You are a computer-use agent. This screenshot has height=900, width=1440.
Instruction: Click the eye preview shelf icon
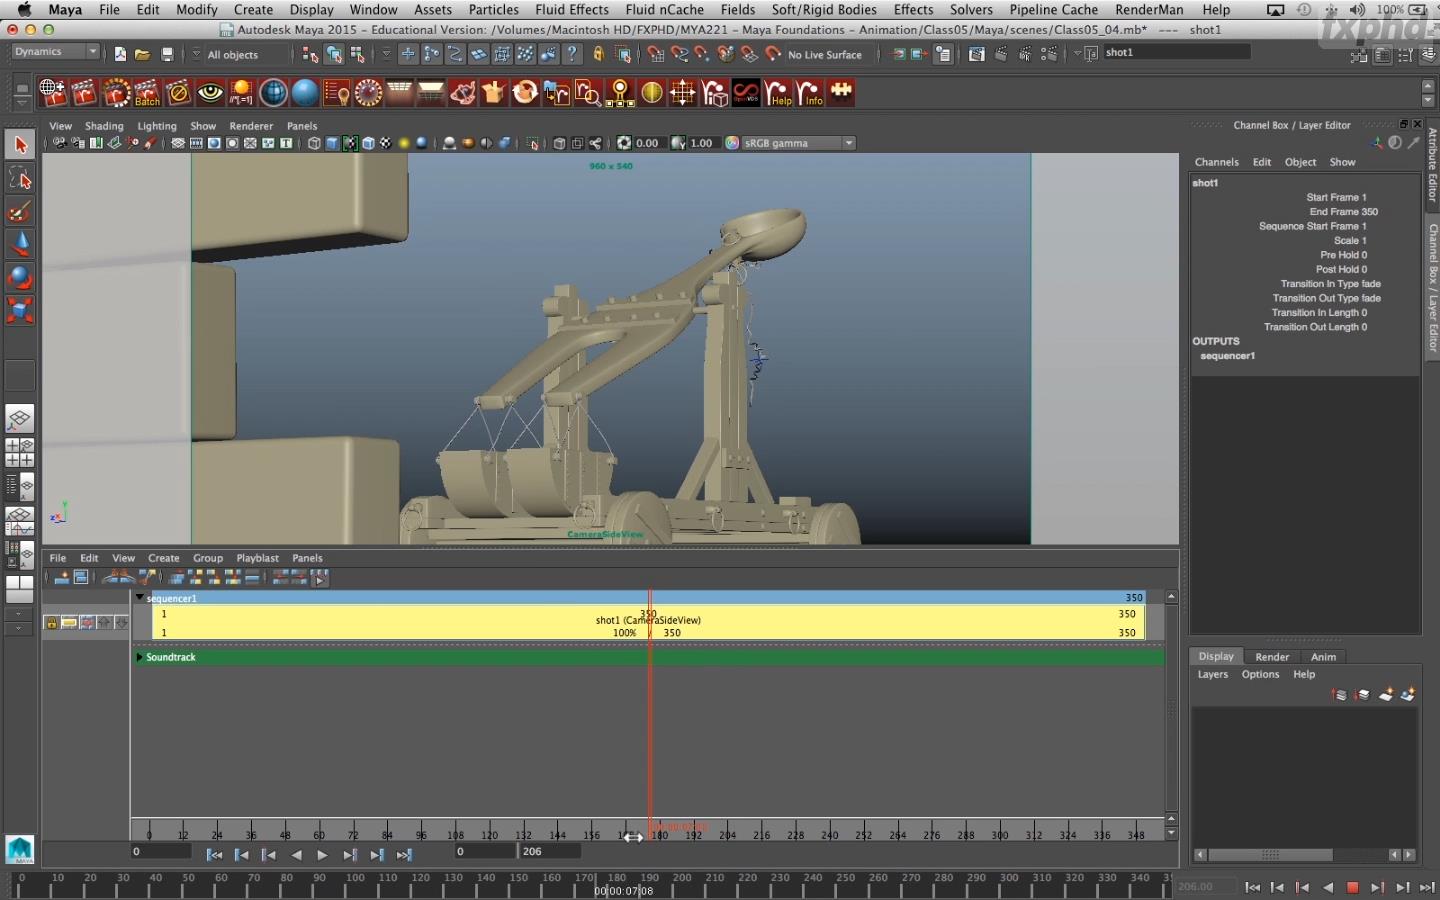(x=210, y=93)
